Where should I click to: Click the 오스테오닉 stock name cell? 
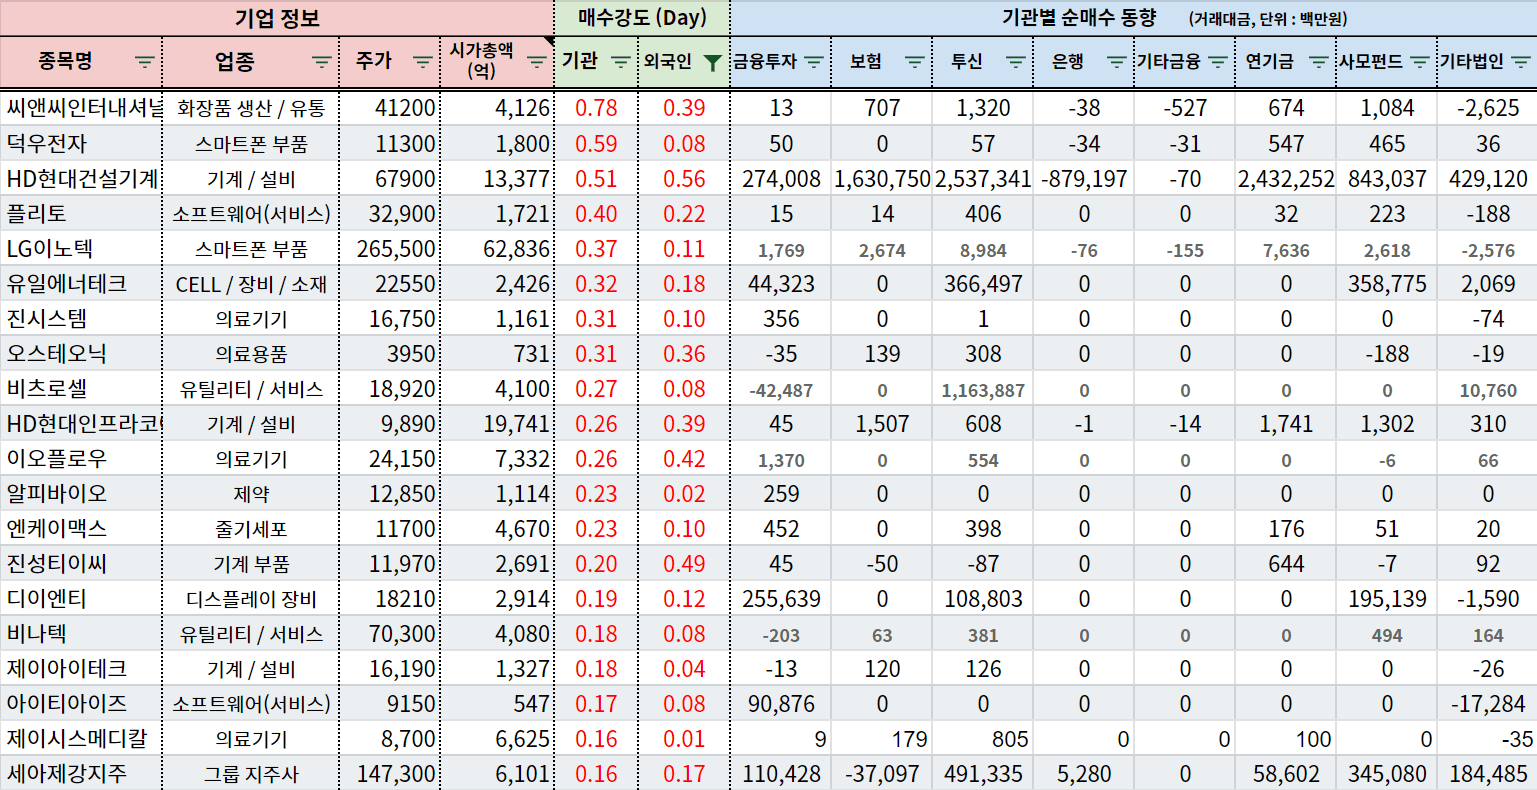pyautogui.click(x=81, y=354)
